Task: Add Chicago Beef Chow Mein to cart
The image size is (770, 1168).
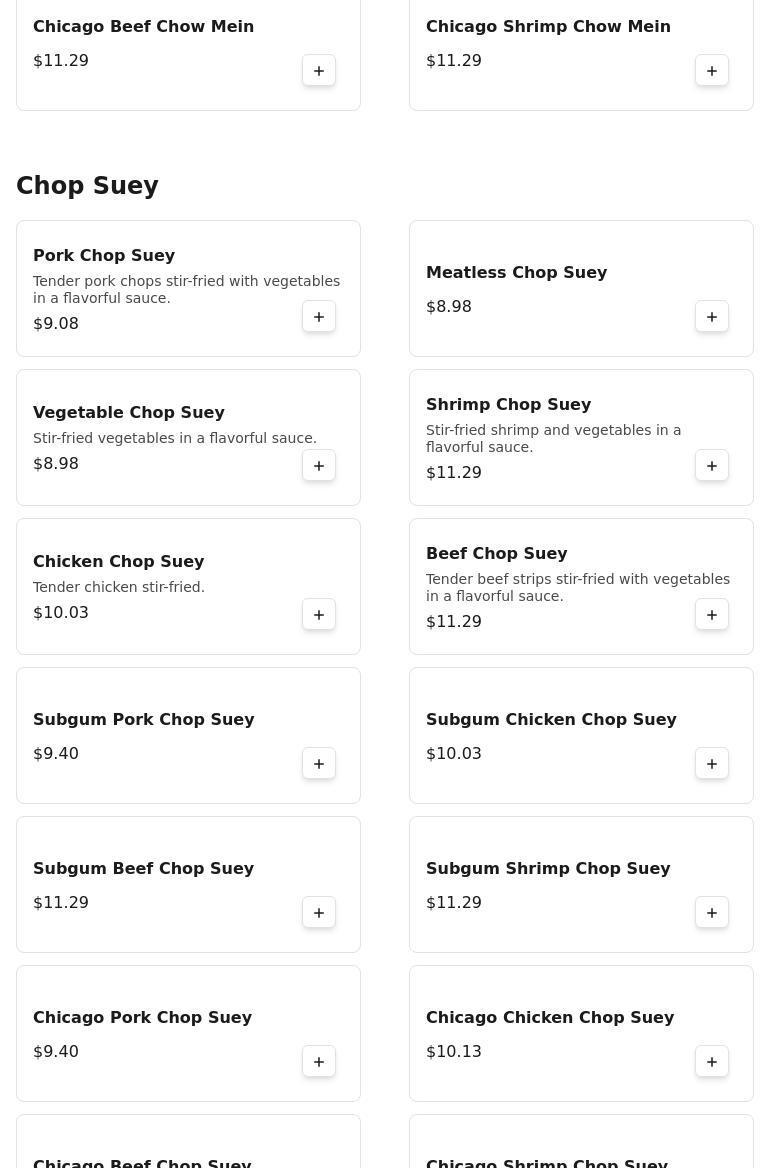Action: [x=319, y=71]
